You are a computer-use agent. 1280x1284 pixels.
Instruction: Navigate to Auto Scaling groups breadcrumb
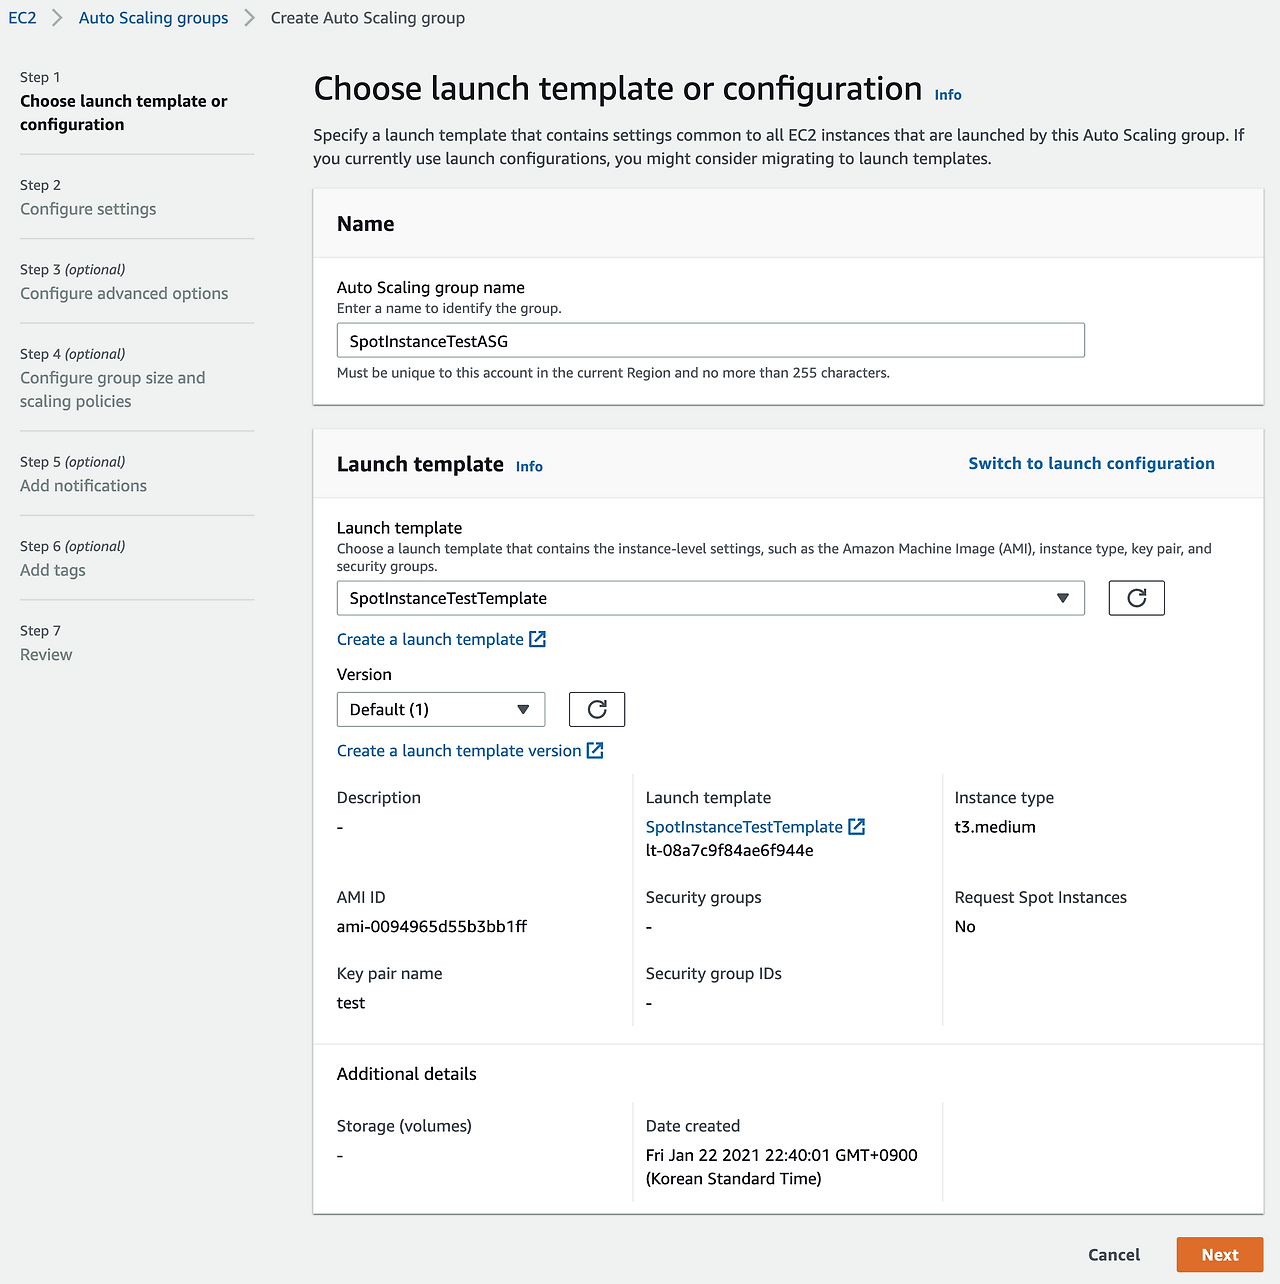(x=153, y=18)
